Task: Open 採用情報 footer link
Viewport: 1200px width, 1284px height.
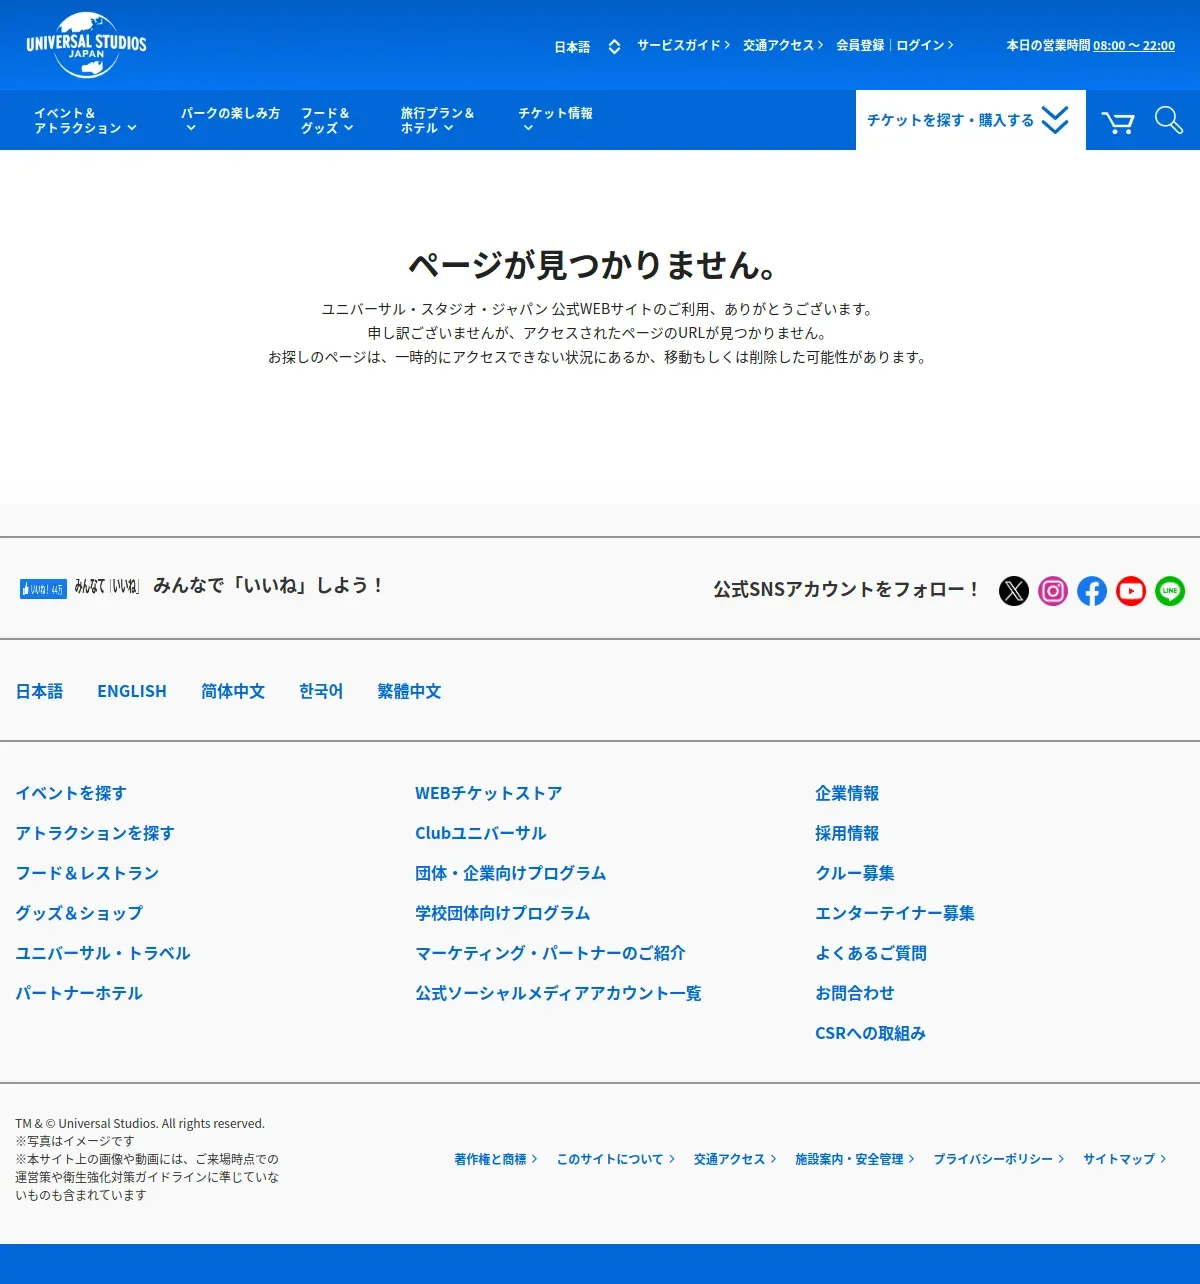Action: point(847,833)
